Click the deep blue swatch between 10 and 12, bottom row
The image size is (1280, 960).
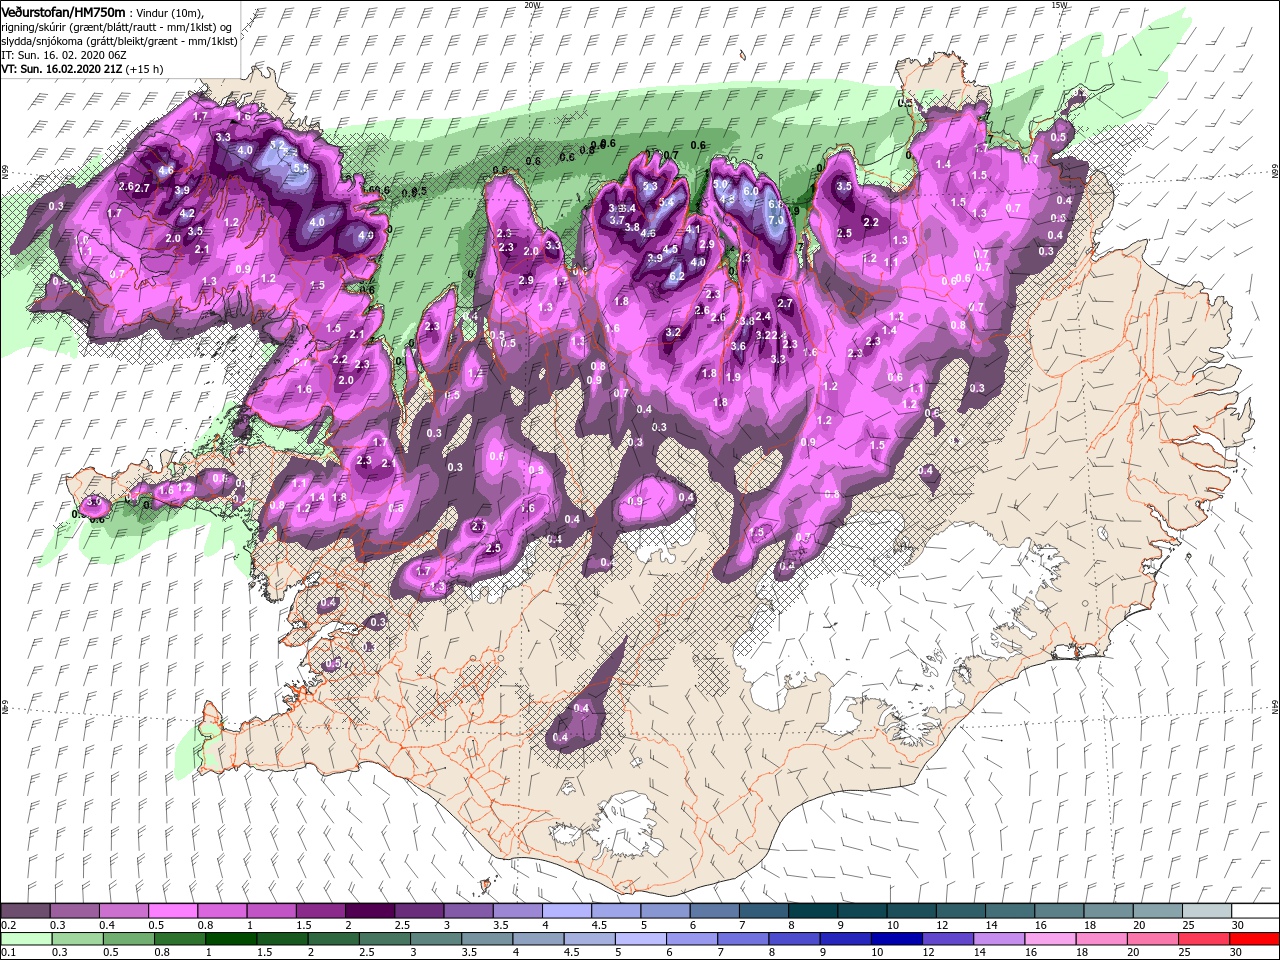[x=895, y=939]
